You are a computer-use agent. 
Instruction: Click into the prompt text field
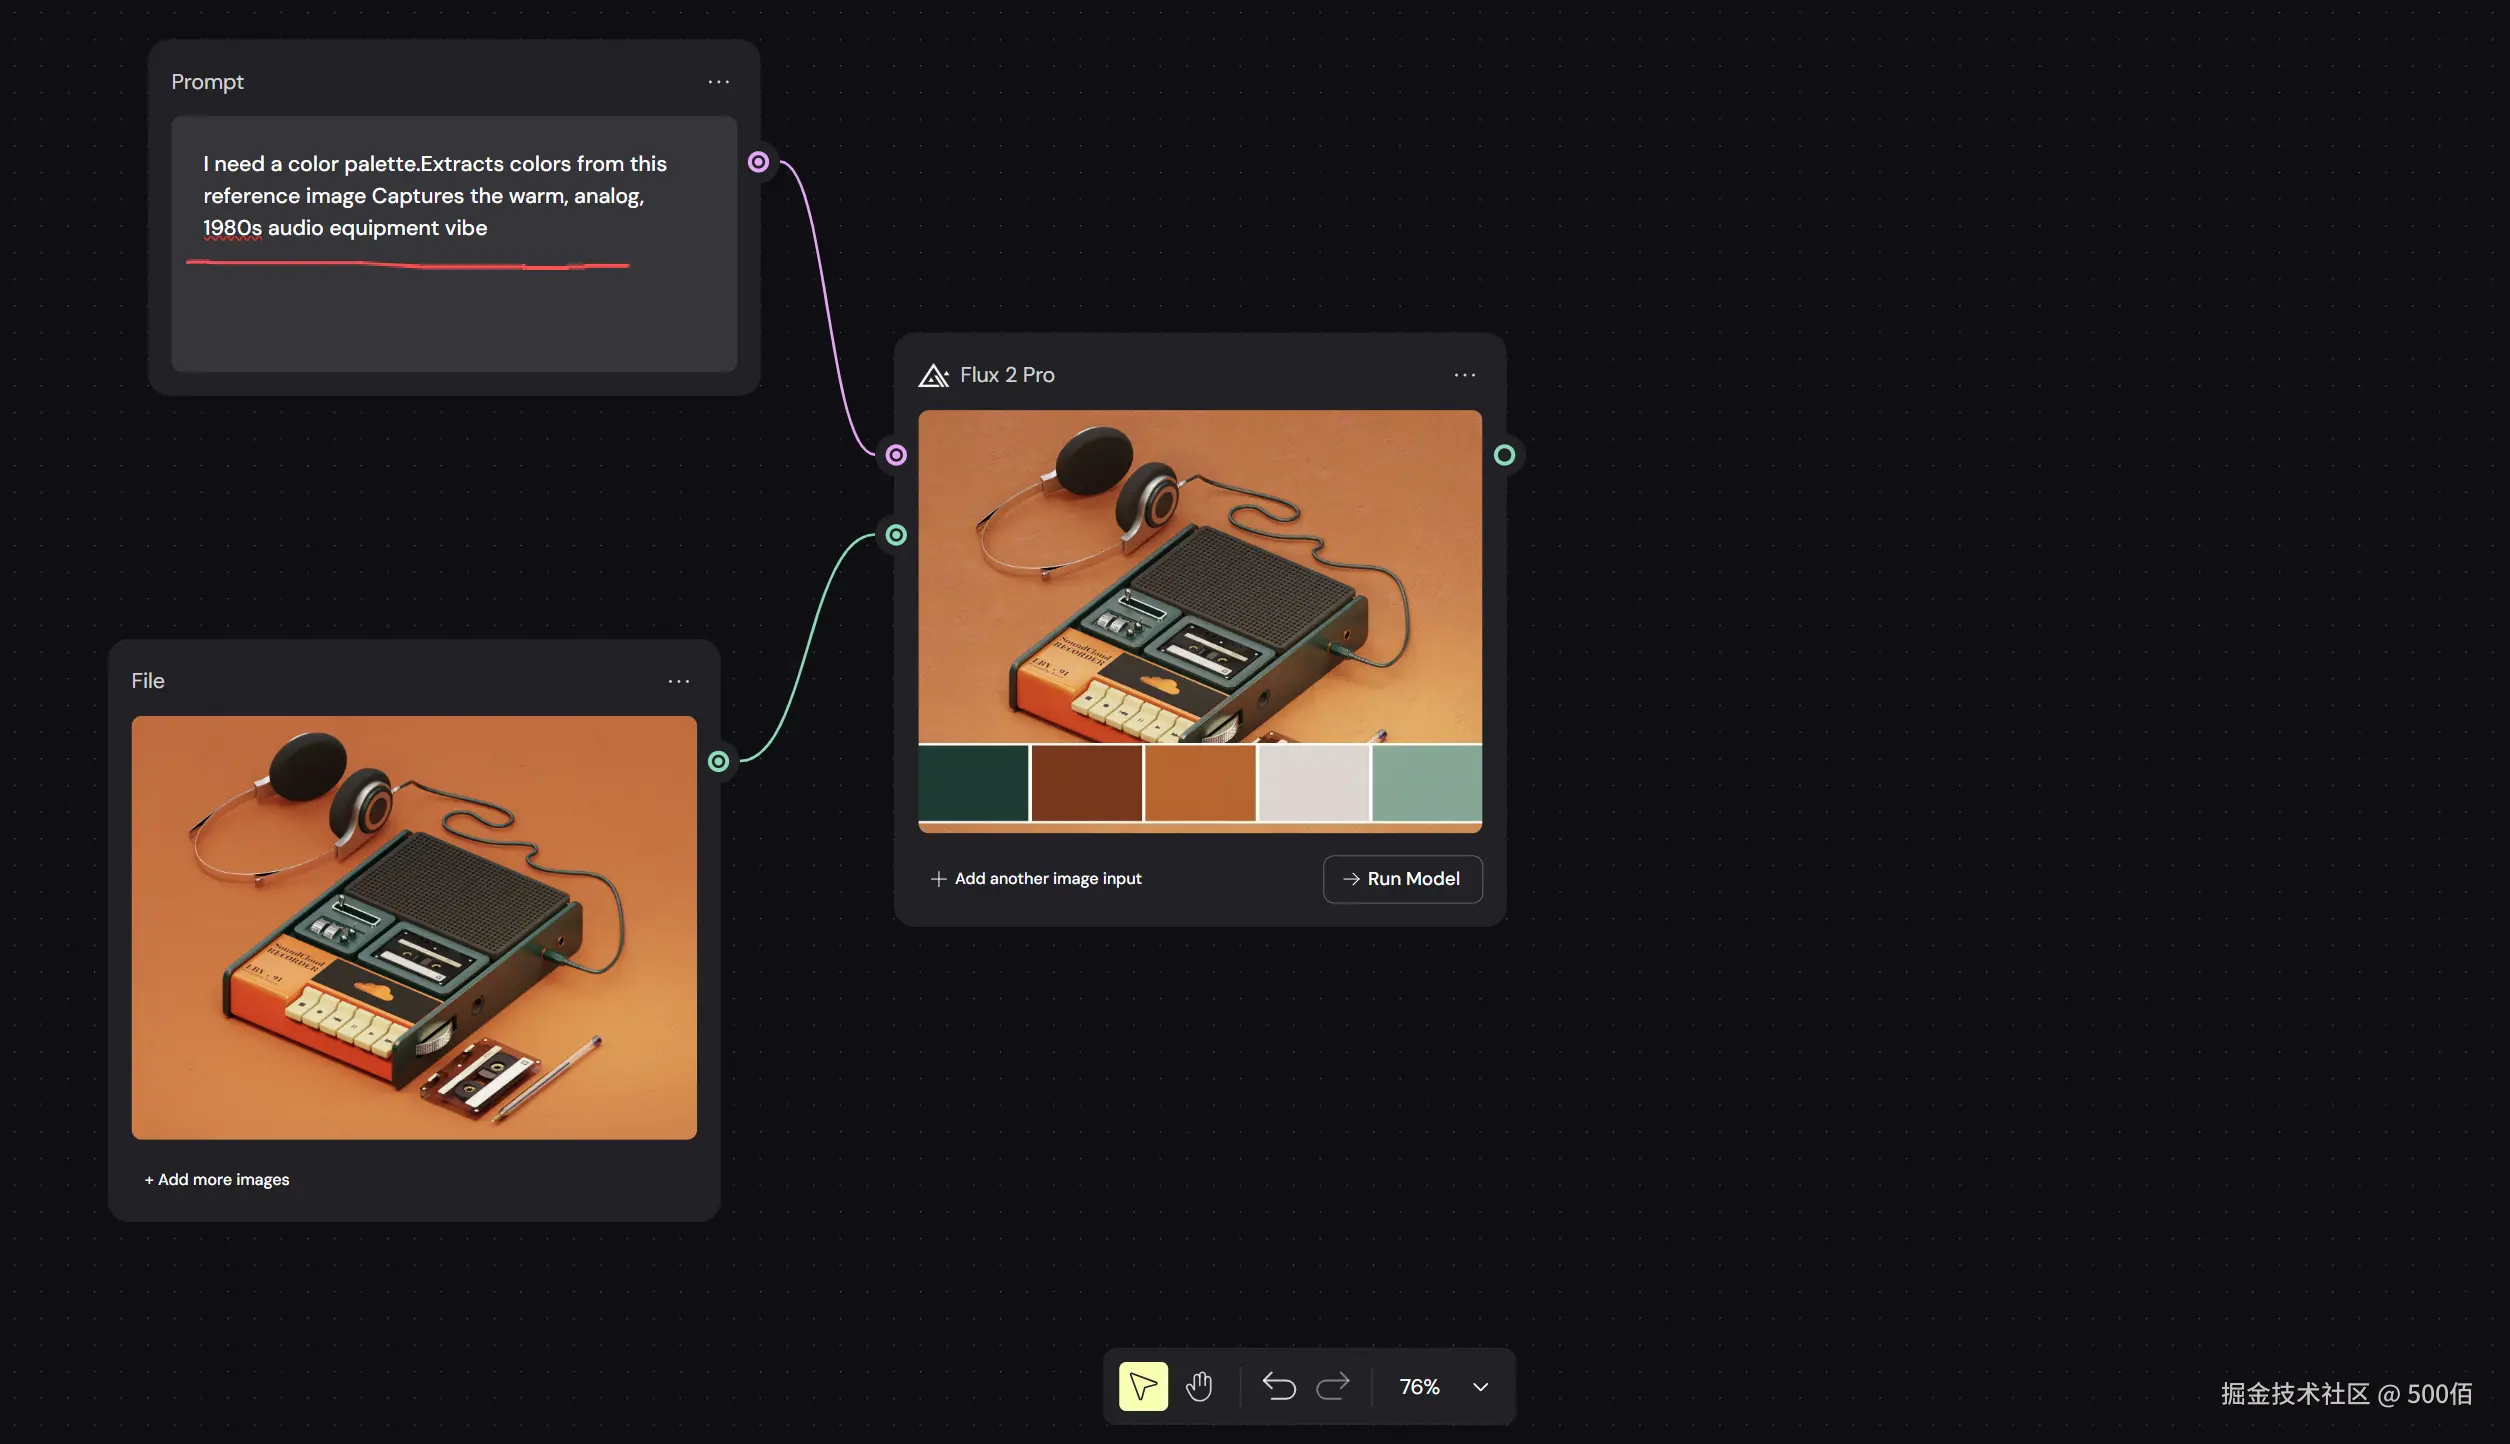pyautogui.click(x=453, y=300)
